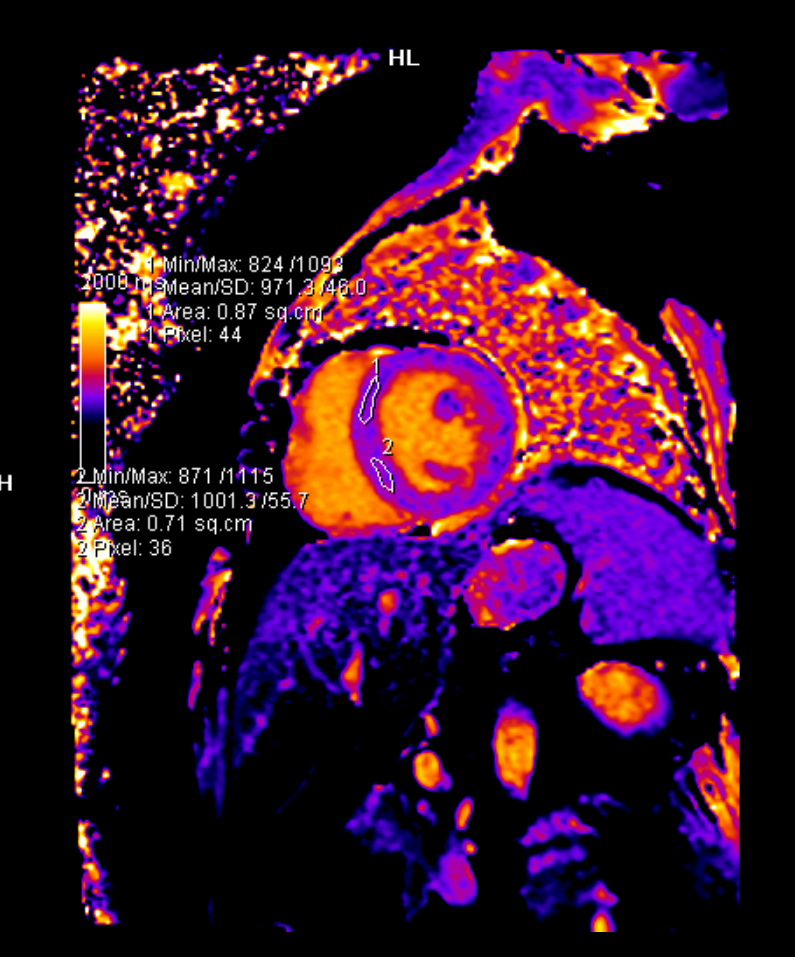Screen dimensions: 795x957
Task: Select ROI 2 Min/Max 871/1115 annotation
Action: [175, 475]
